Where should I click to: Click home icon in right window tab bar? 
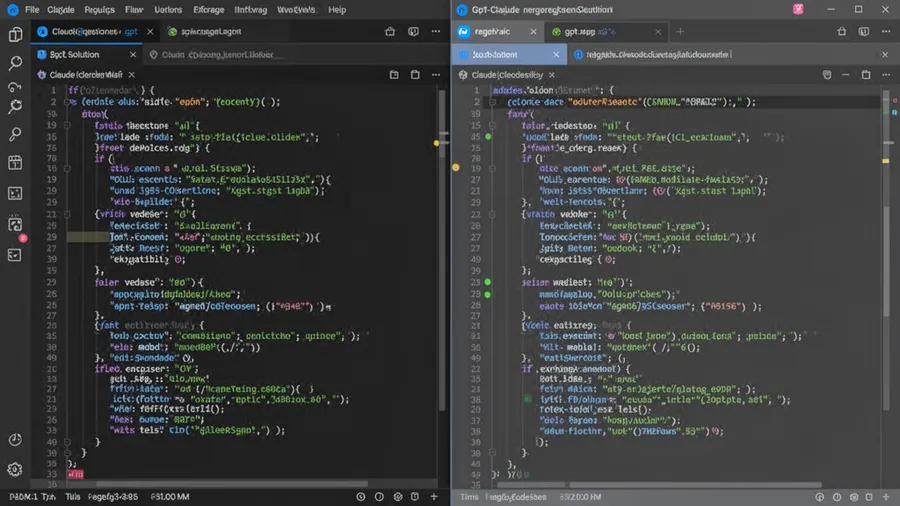(x=841, y=32)
